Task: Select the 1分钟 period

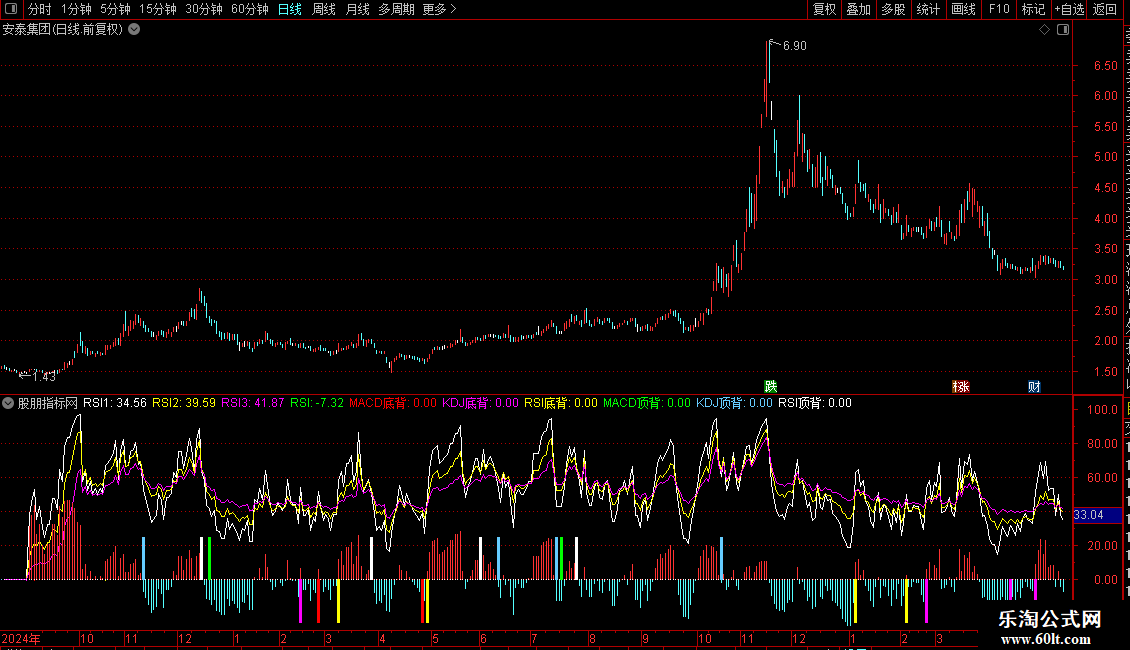Action: 76,9
